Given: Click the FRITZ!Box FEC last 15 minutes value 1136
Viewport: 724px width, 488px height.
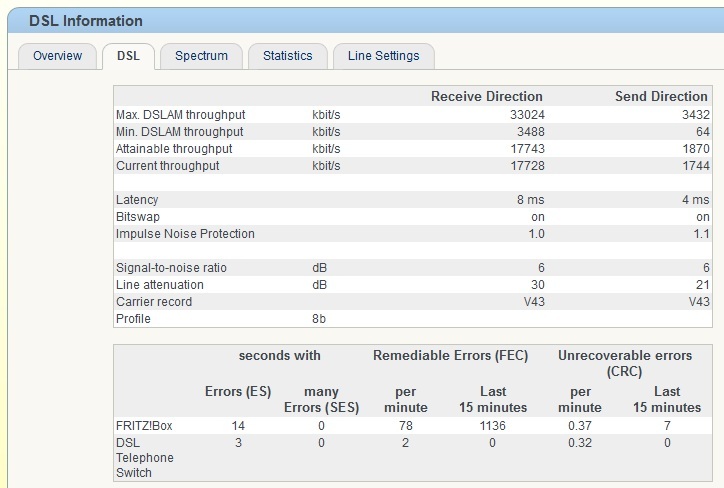Looking at the screenshot, I should pyautogui.click(x=493, y=426).
